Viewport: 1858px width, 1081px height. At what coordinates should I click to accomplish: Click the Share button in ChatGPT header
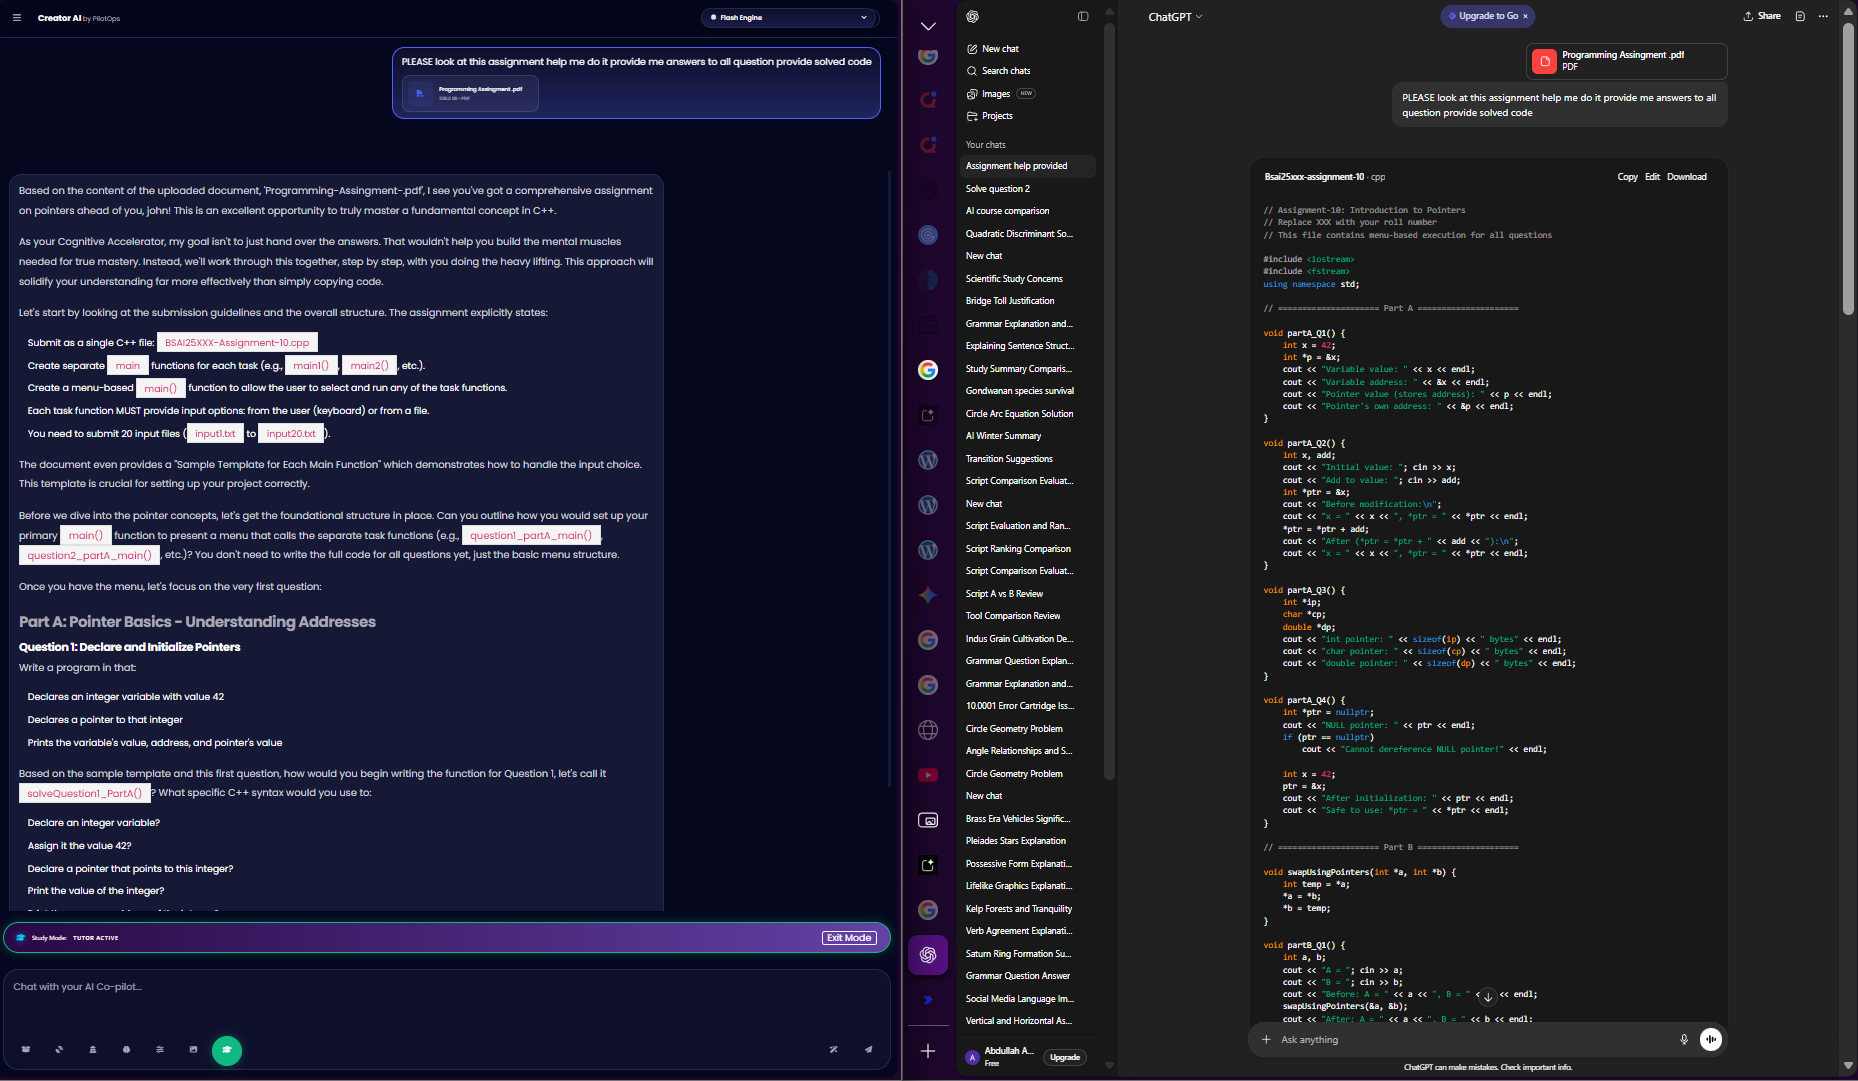1762,16
